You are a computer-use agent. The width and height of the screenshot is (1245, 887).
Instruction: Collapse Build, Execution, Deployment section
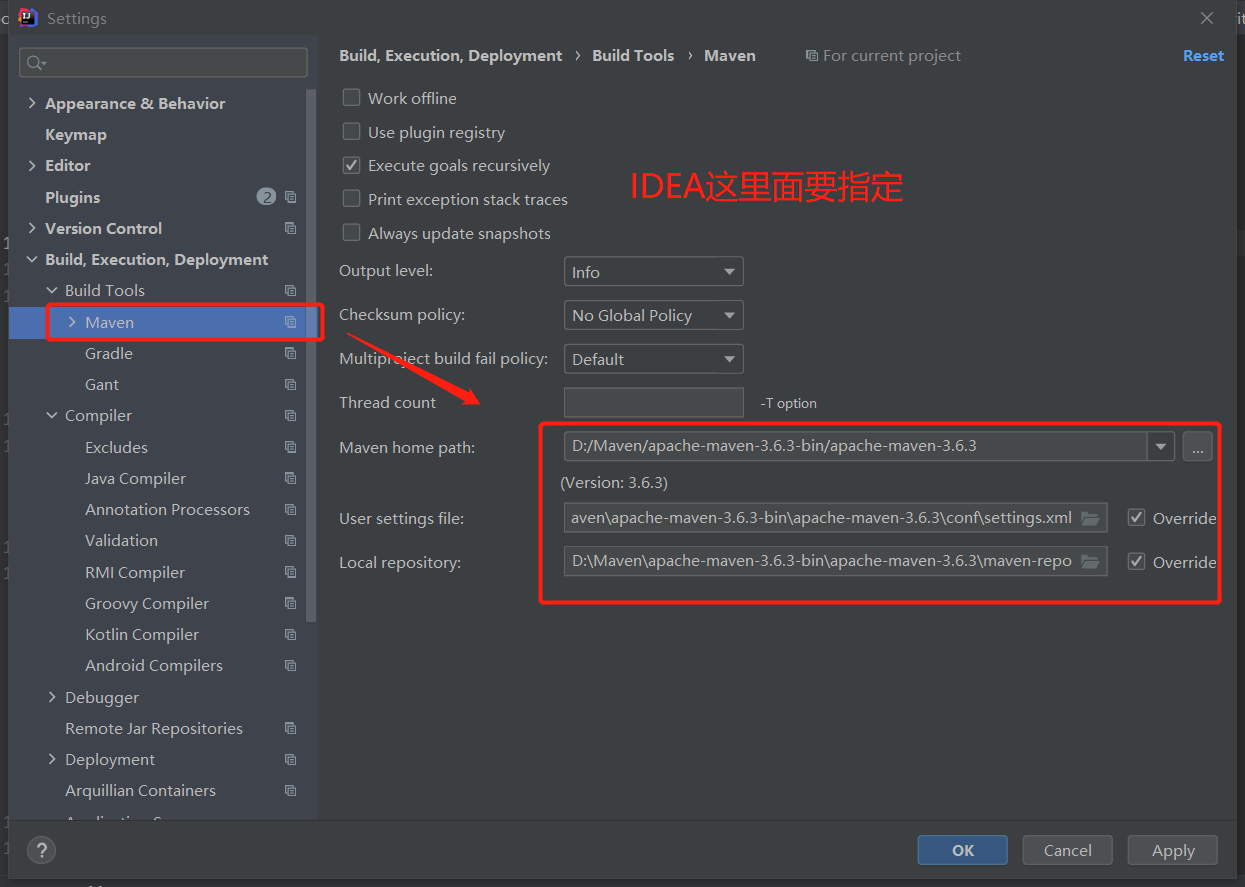point(32,259)
